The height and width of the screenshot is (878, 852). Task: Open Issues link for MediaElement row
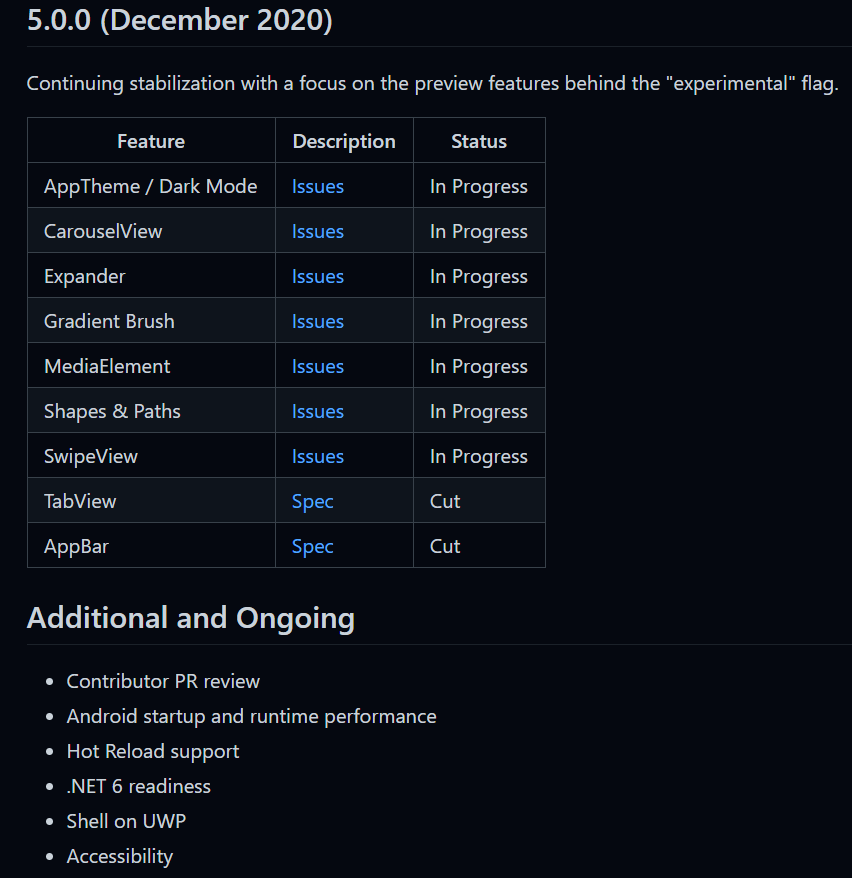point(317,366)
